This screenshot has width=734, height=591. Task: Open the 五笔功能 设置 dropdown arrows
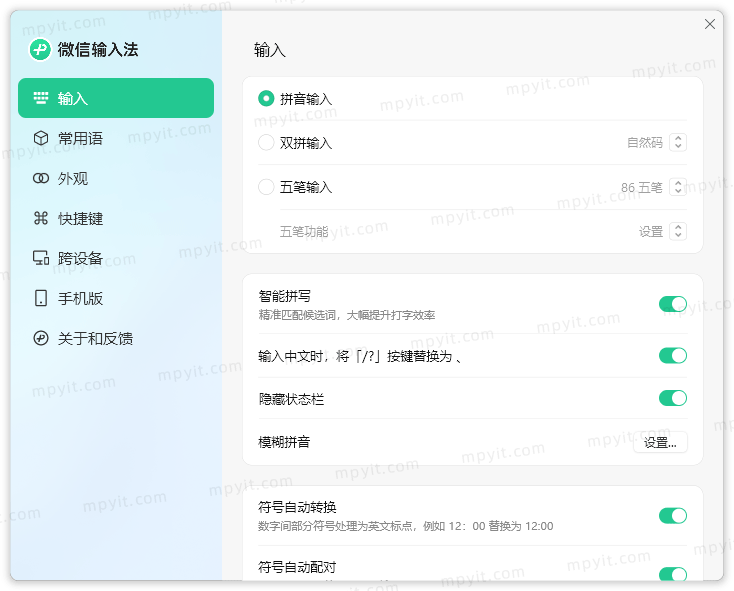(x=678, y=231)
